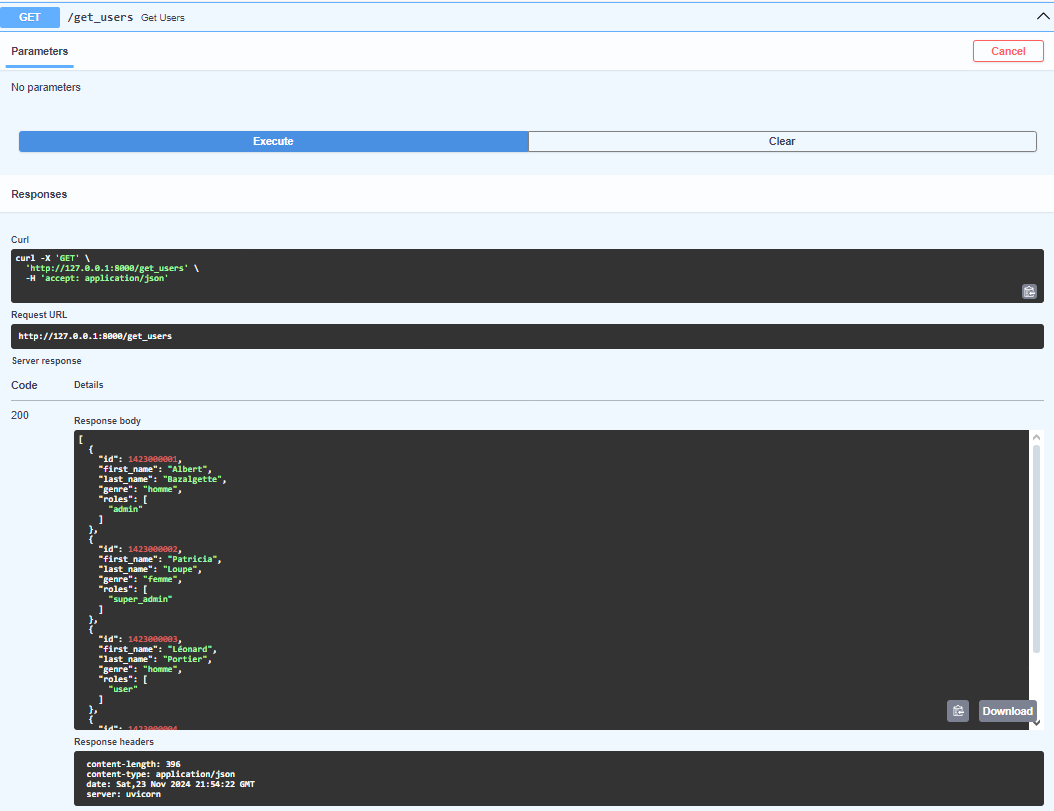
Task: Expand the Server response Details
Action: click(x=89, y=385)
